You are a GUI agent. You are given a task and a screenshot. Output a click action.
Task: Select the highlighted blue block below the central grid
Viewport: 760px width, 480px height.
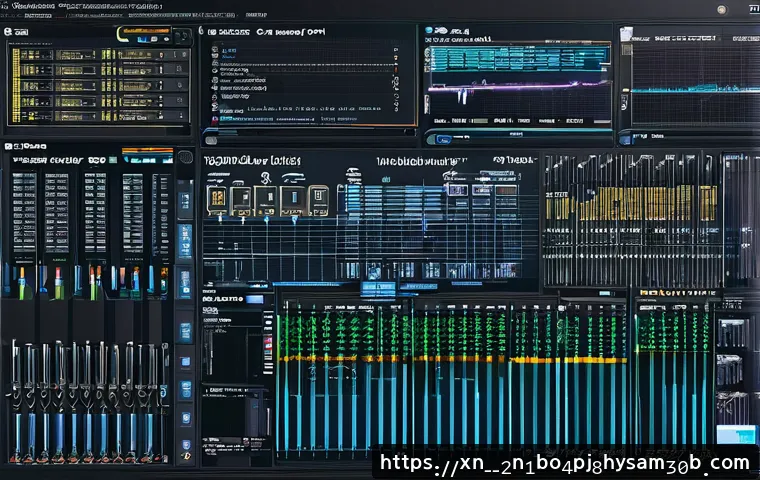[378, 287]
